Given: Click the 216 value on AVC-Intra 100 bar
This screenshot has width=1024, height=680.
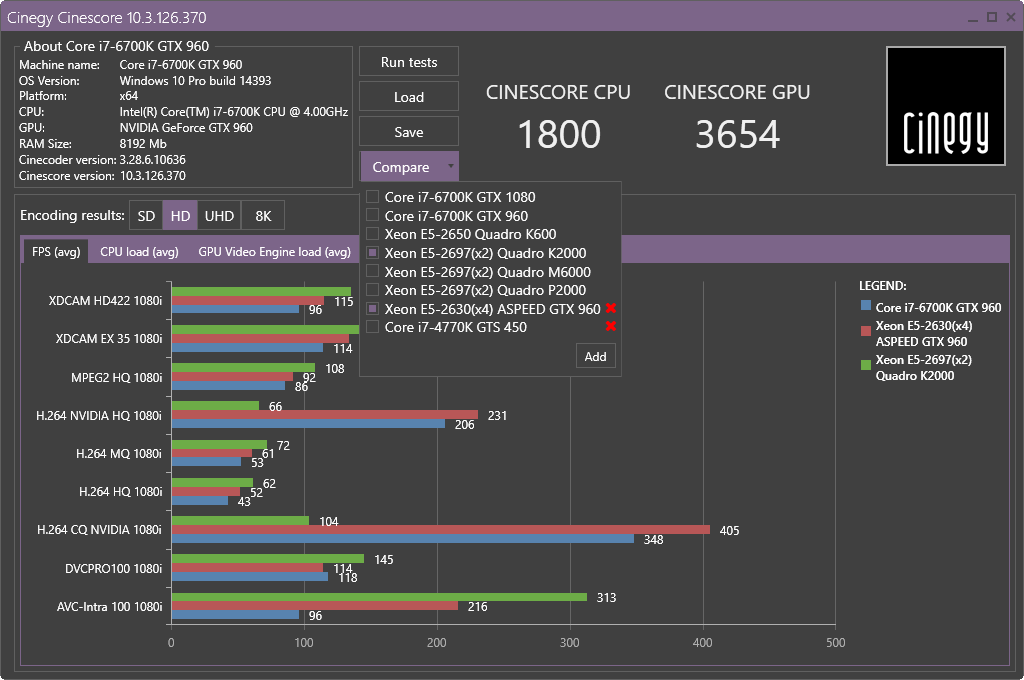Looking at the screenshot, I should pyautogui.click(x=477, y=606).
